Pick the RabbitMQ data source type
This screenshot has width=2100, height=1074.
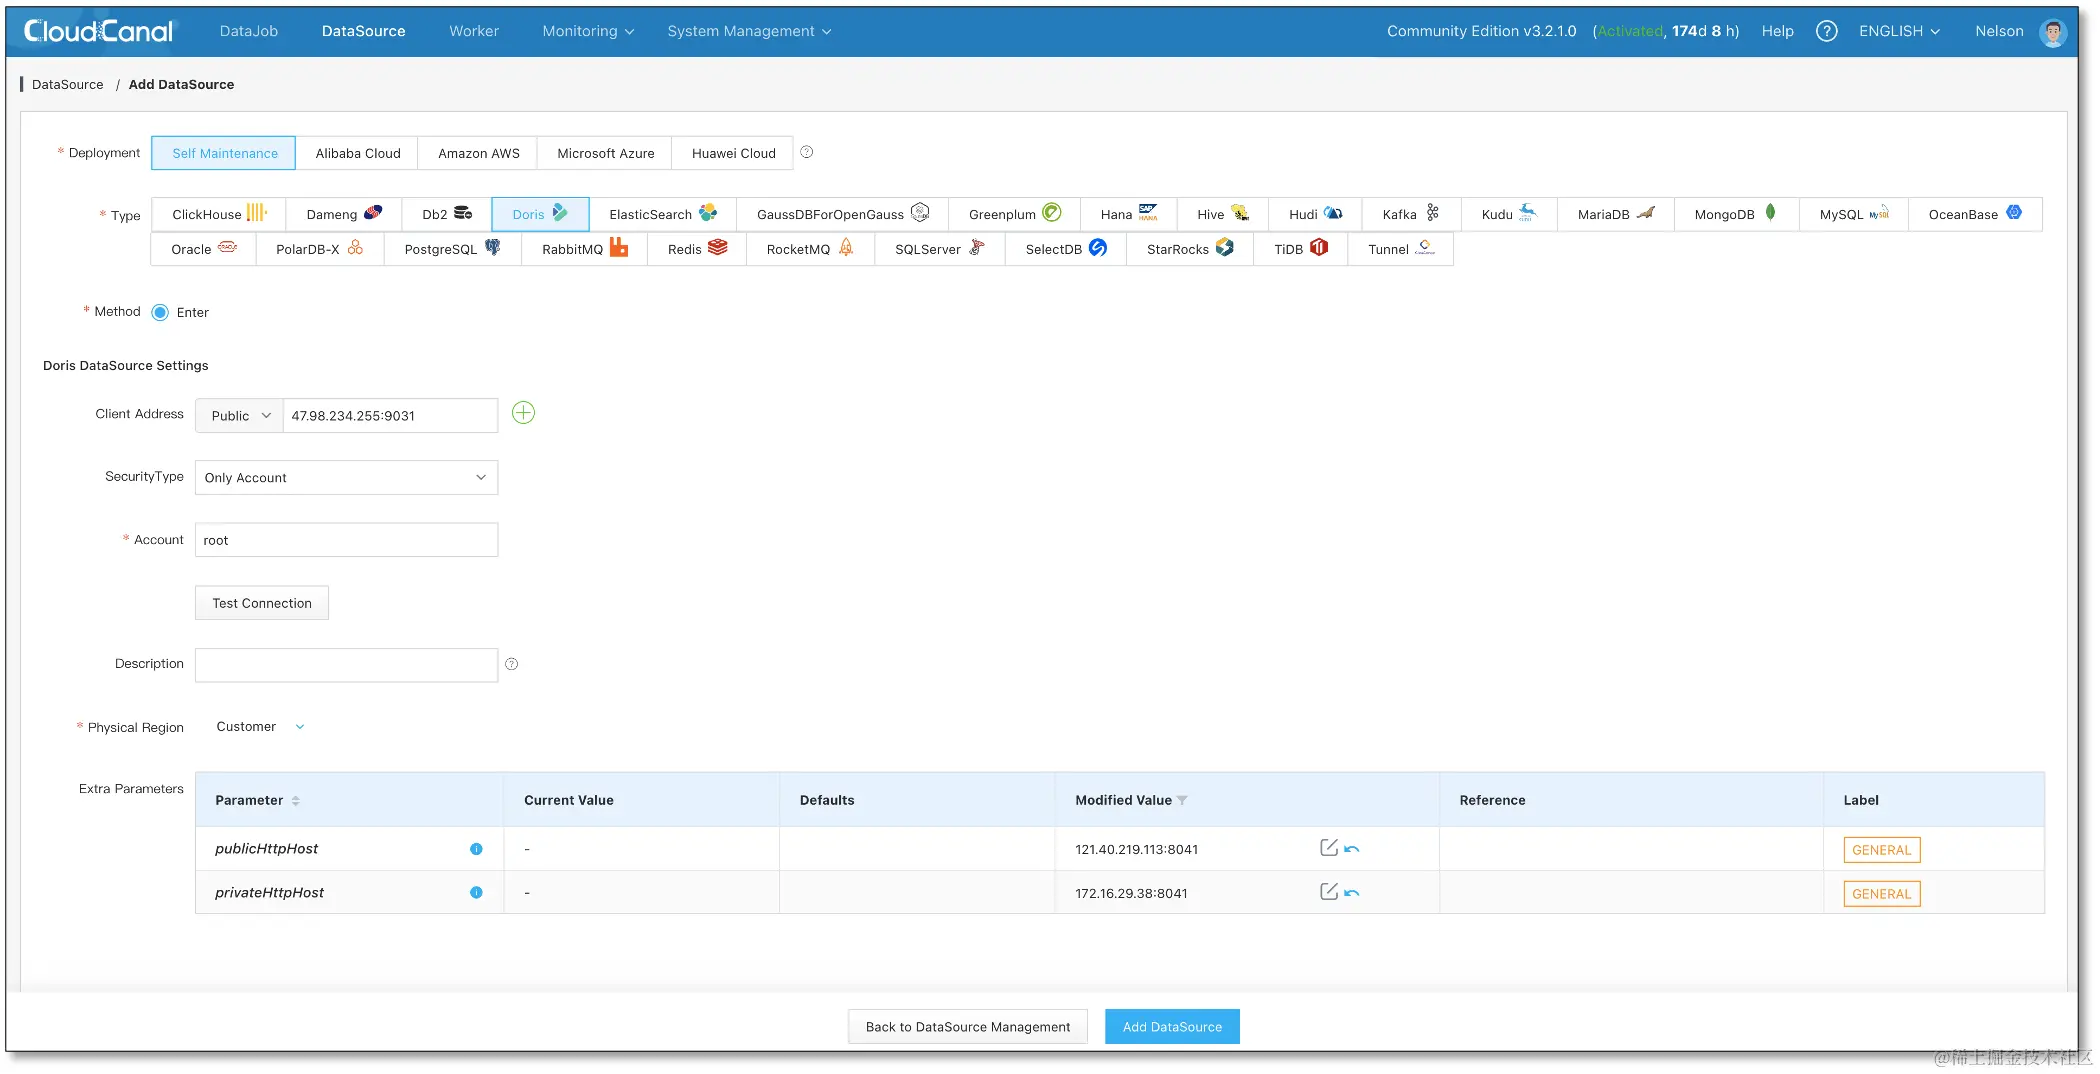(584, 249)
